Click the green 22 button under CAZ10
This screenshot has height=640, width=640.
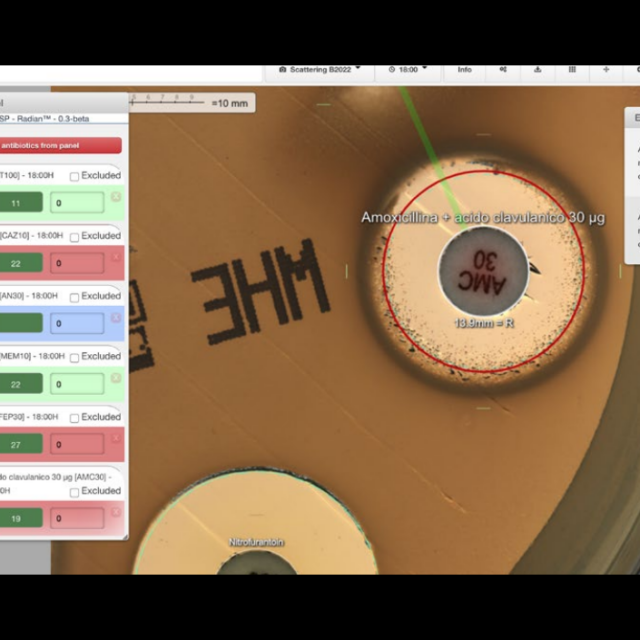coord(20,263)
